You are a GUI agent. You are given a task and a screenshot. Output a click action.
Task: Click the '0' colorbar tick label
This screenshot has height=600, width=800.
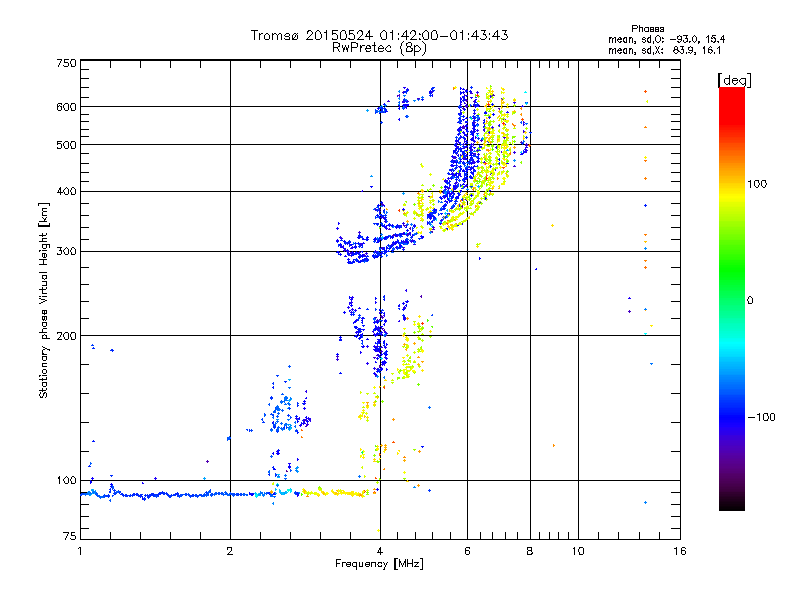[750, 301]
